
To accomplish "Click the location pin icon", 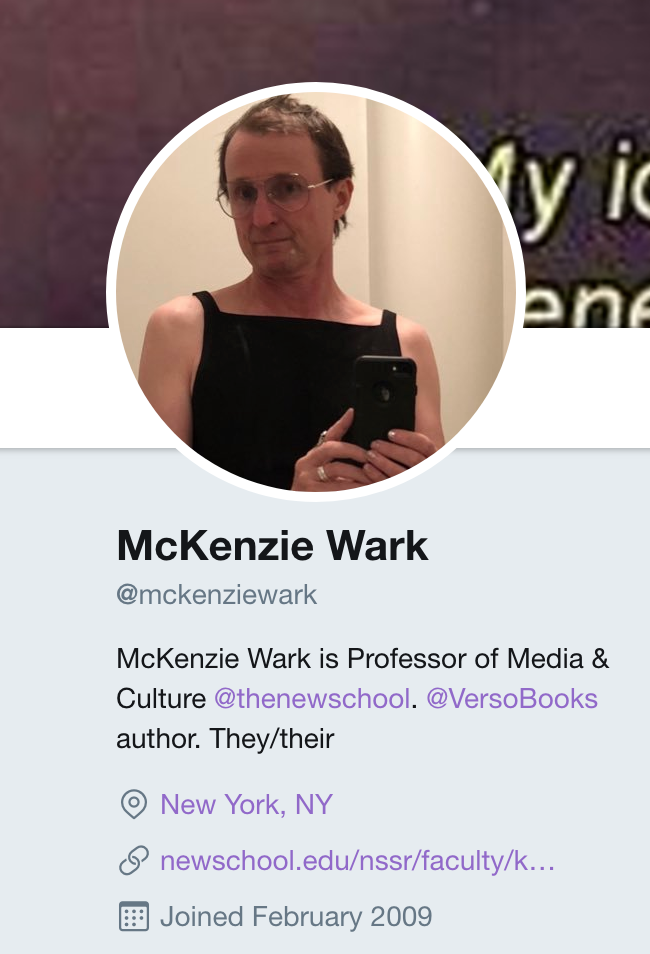I will coord(133,804).
